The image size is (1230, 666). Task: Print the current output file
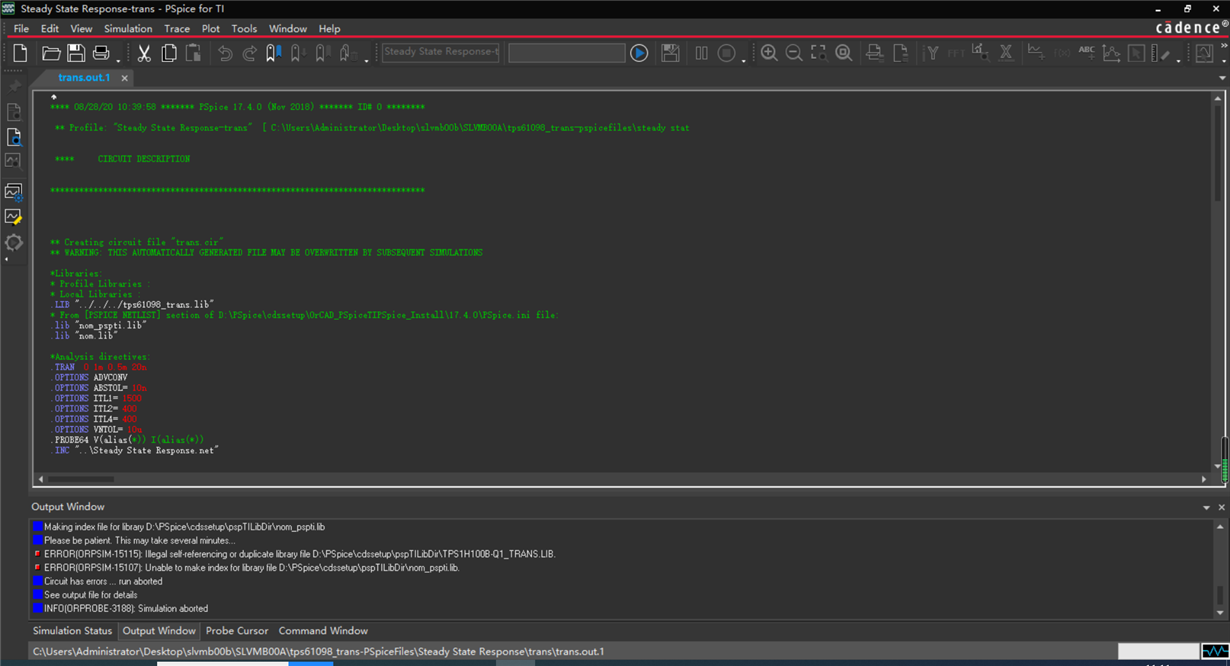[101, 53]
